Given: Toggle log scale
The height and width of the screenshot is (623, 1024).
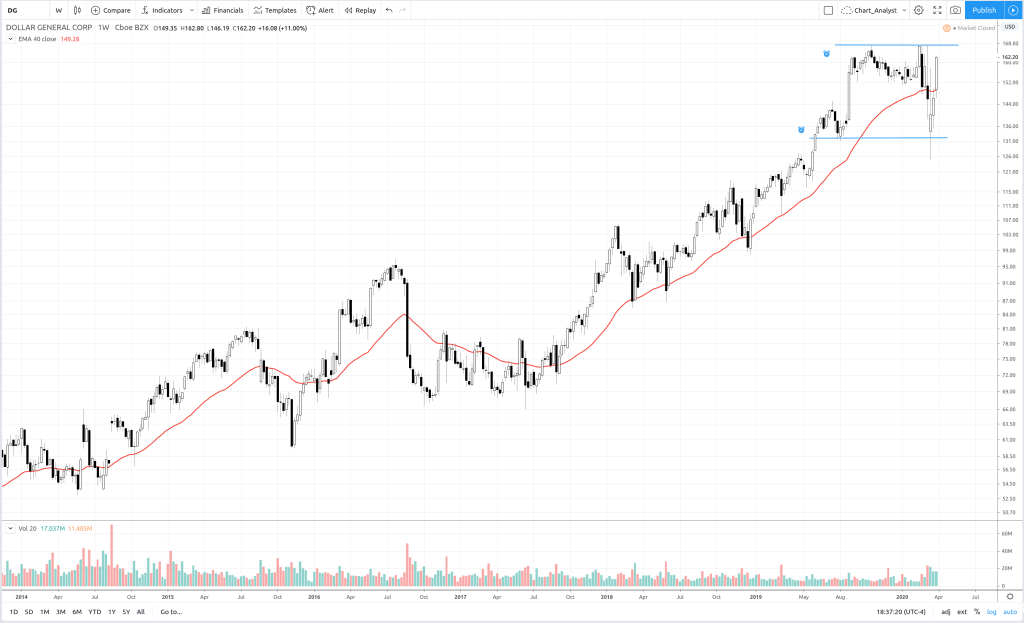Looking at the screenshot, I should coord(993,611).
